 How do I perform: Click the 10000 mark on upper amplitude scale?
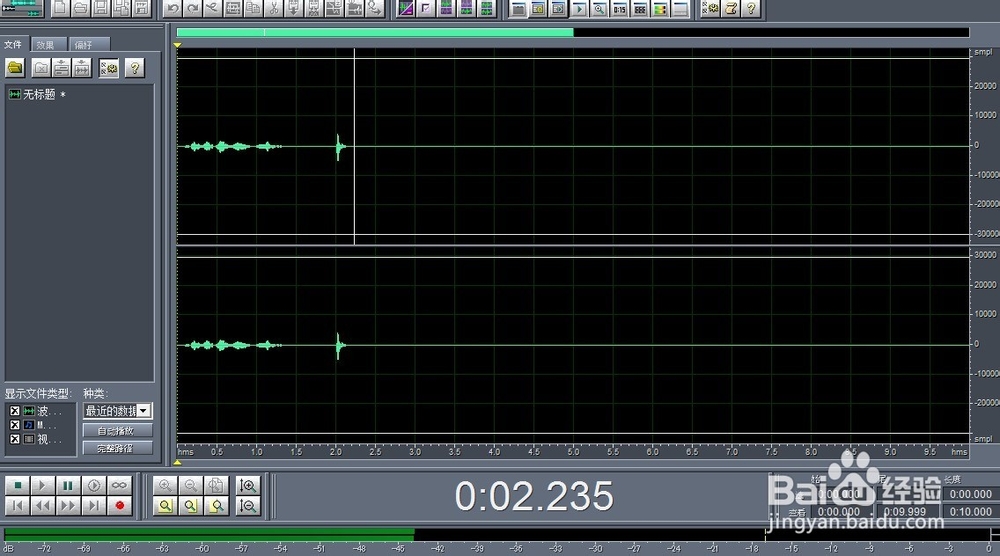(x=985, y=115)
